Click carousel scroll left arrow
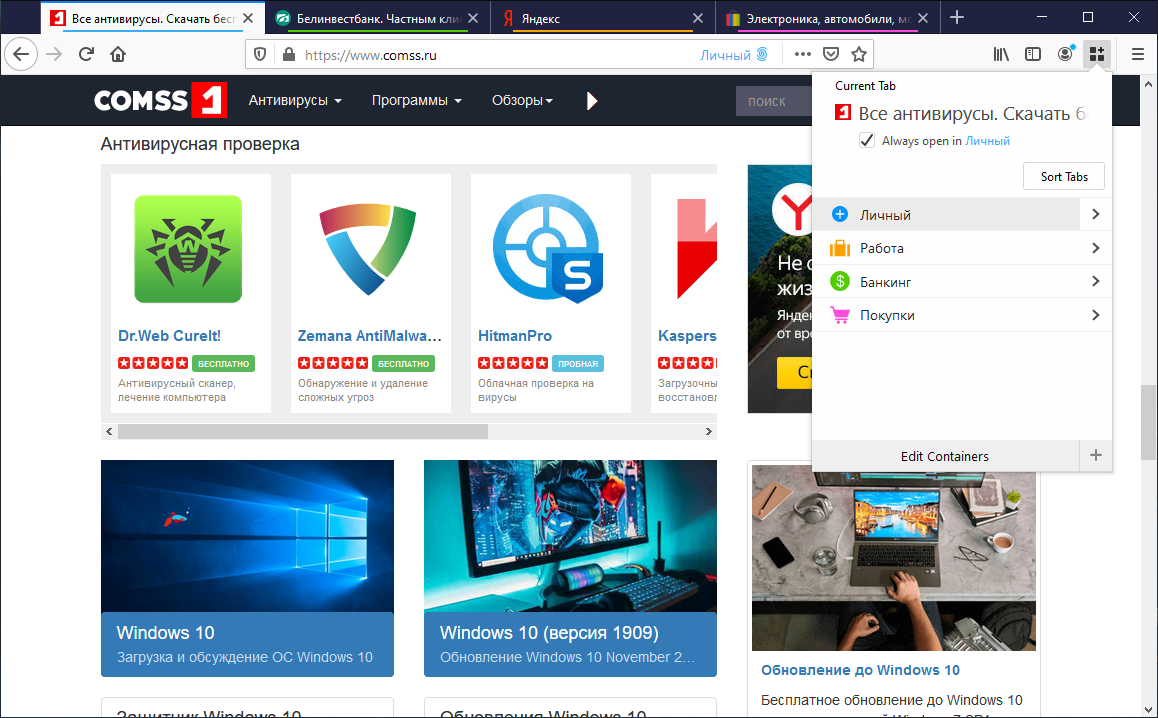This screenshot has height=718, width=1158. (109, 431)
